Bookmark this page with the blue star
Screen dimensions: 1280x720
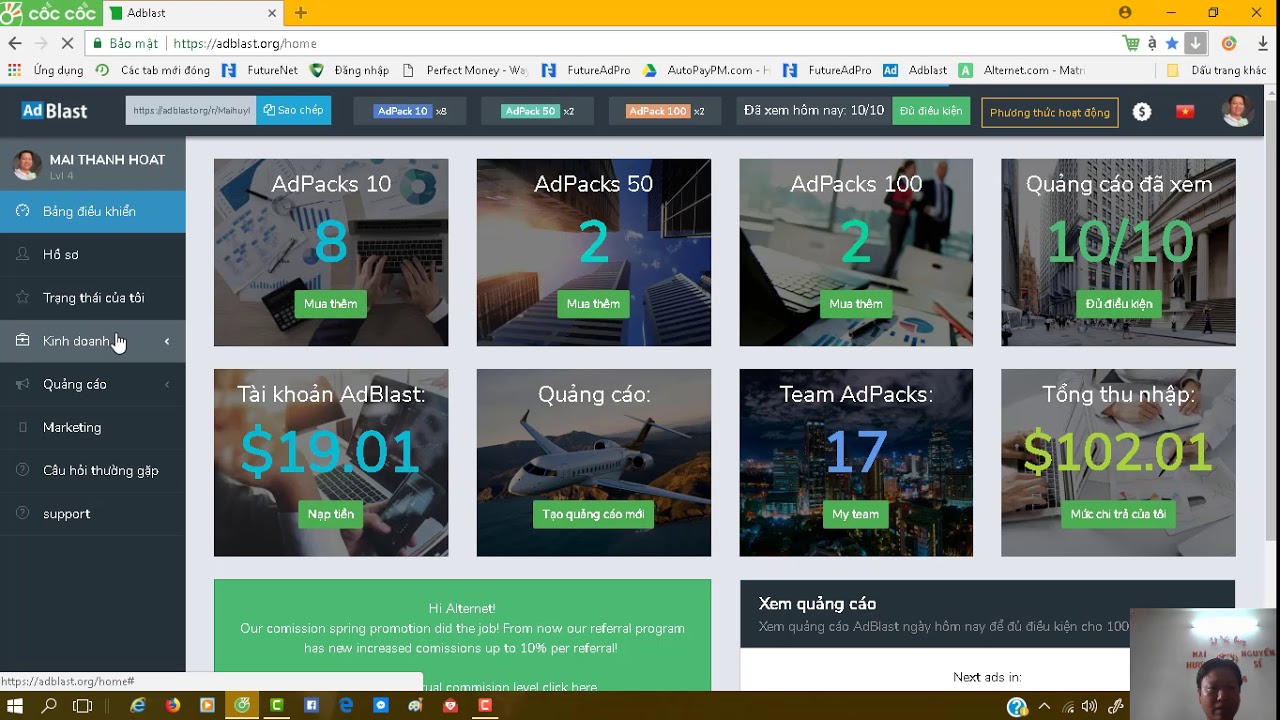point(1172,44)
